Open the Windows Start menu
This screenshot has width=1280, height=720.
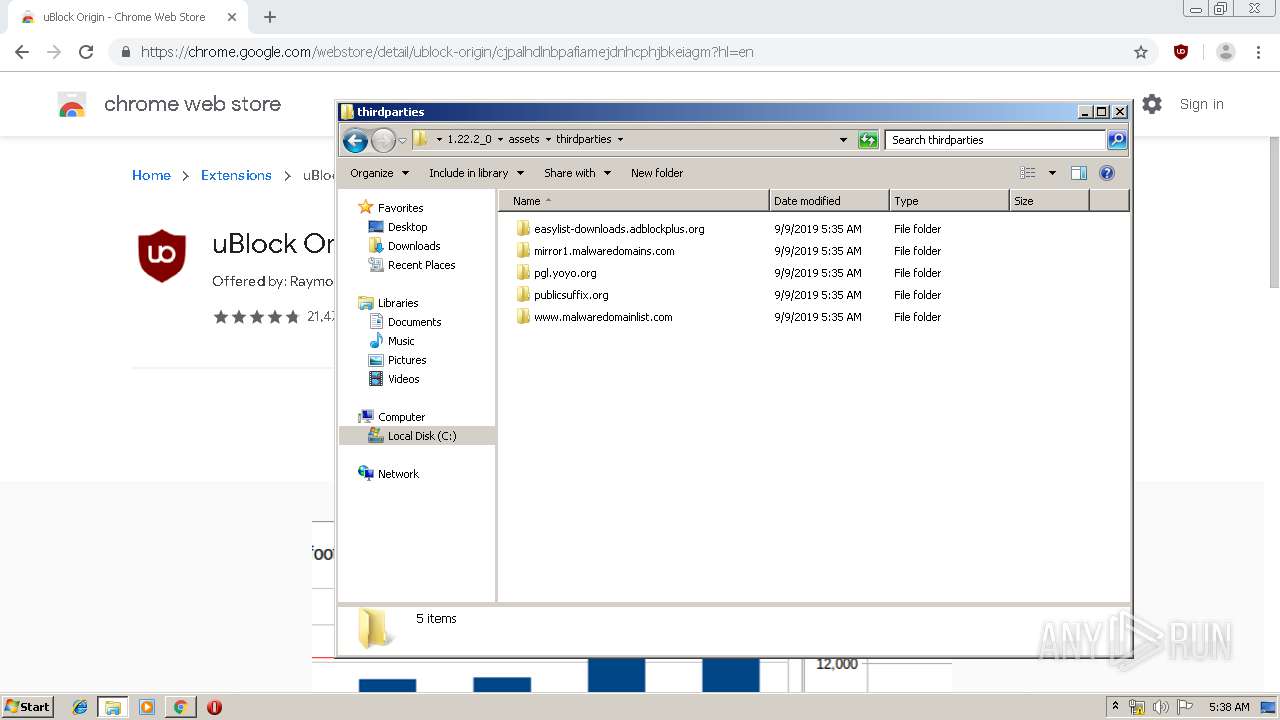pos(28,706)
